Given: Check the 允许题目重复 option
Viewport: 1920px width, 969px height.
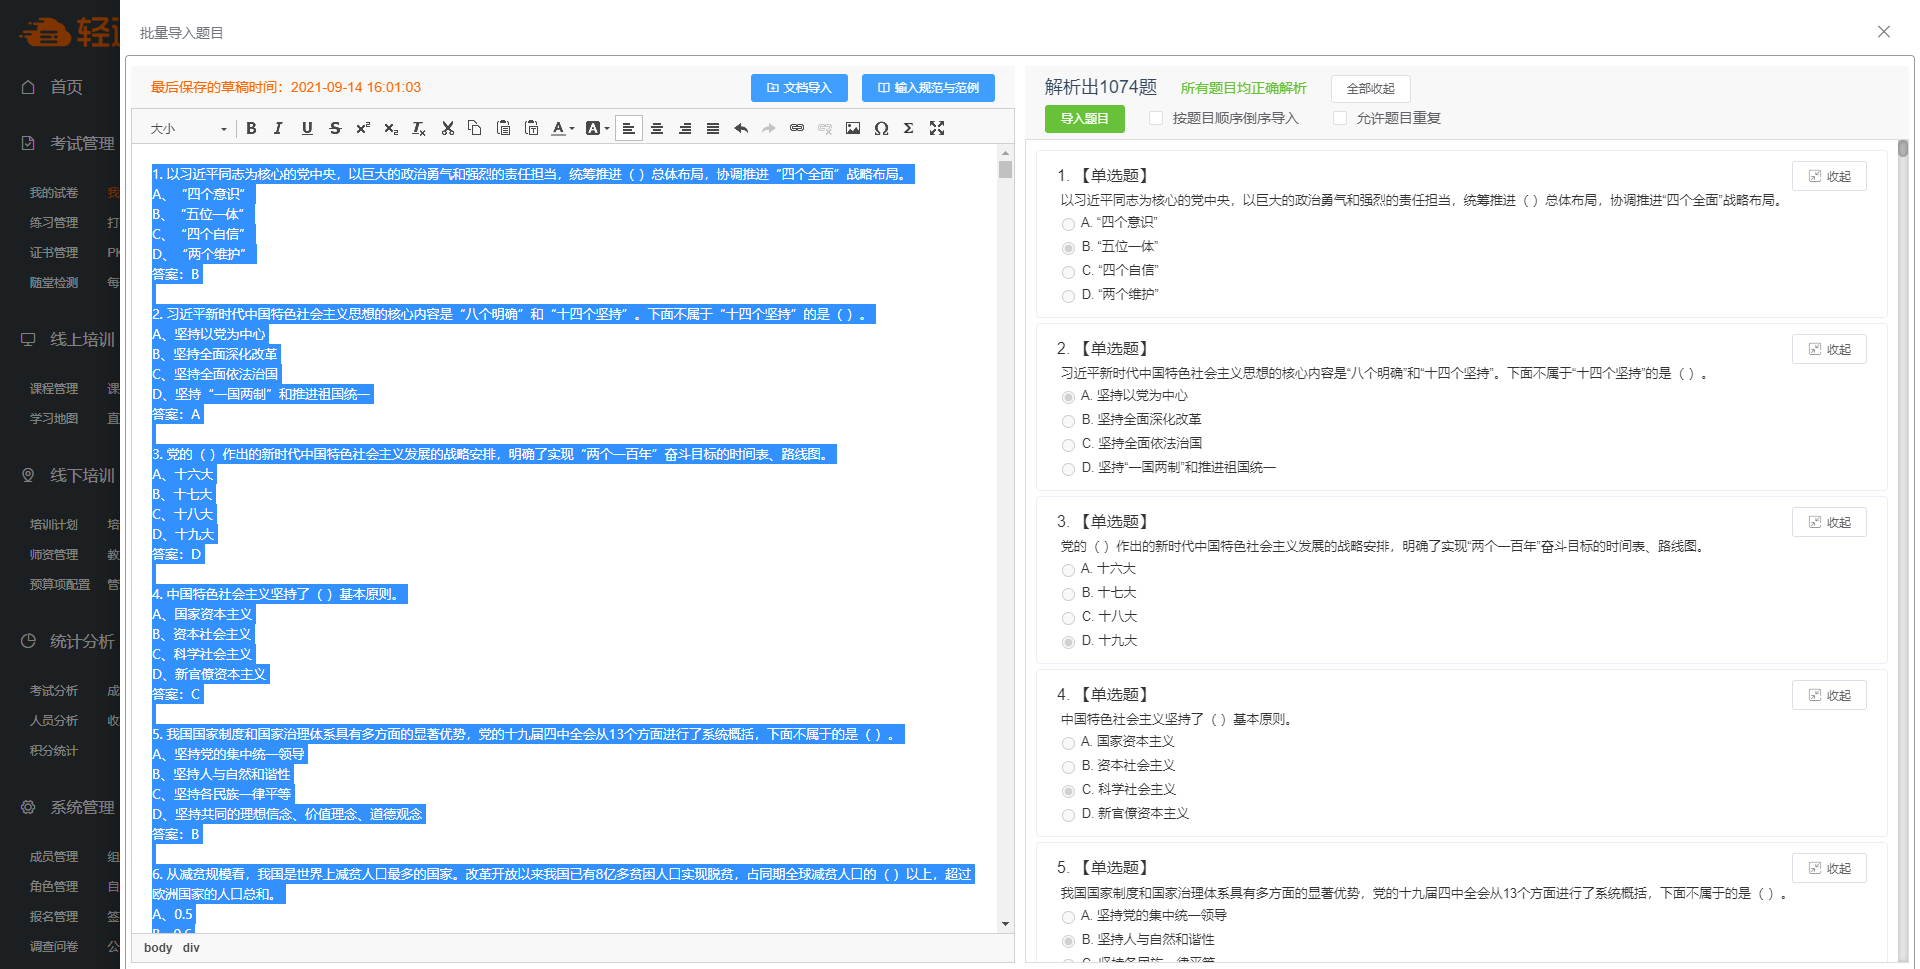Looking at the screenshot, I should [x=1340, y=118].
